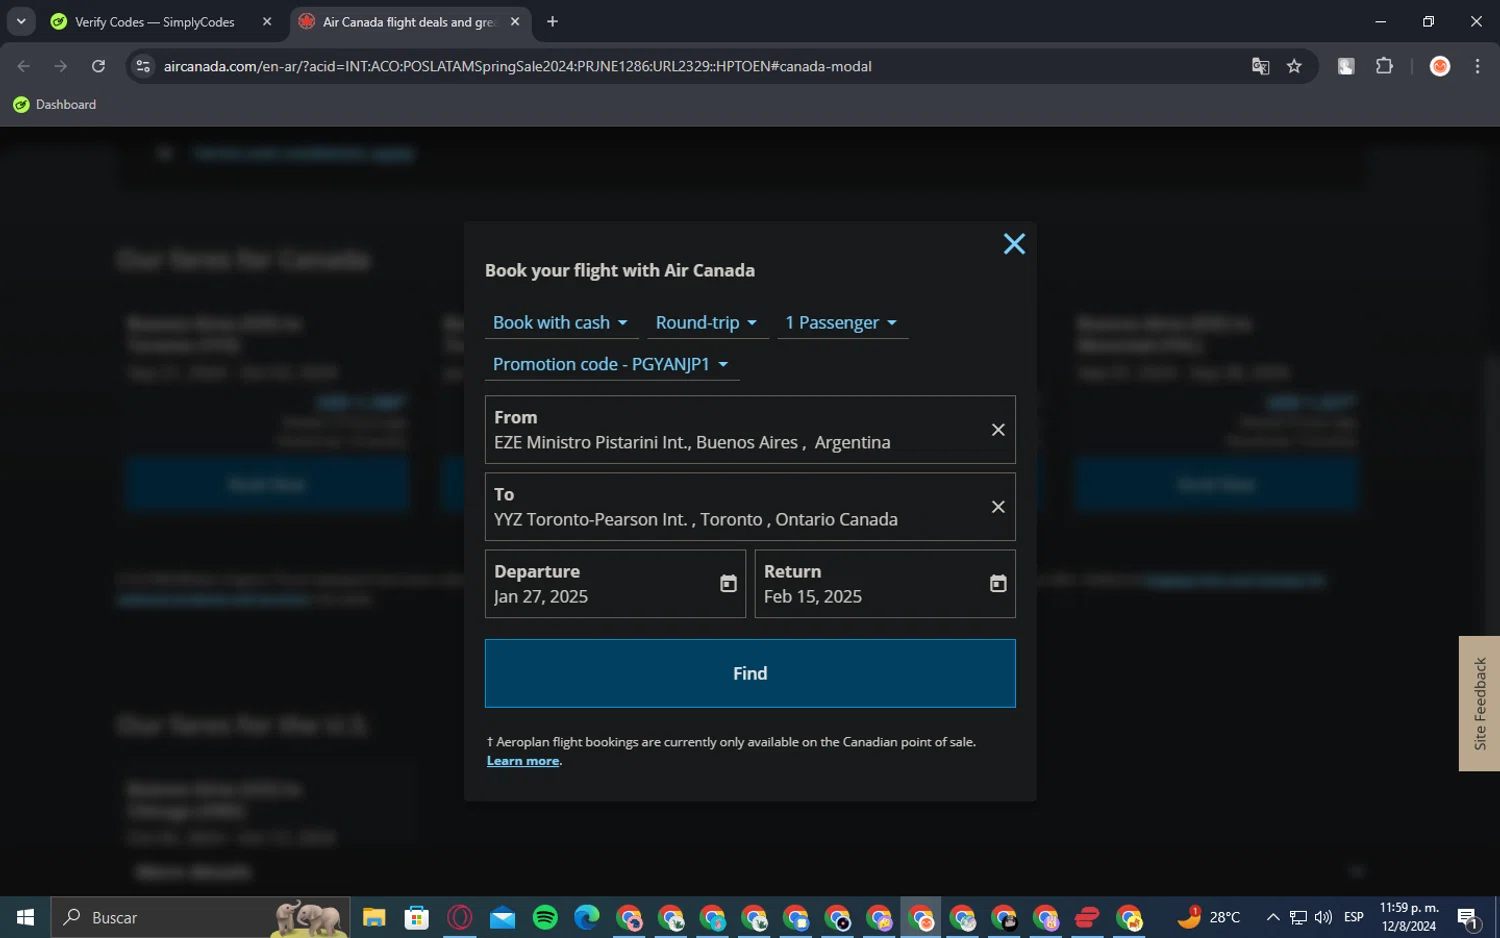This screenshot has width=1500, height=938.
Task: Select the Air Canada flight deals tab
Action: click(410, 22)
